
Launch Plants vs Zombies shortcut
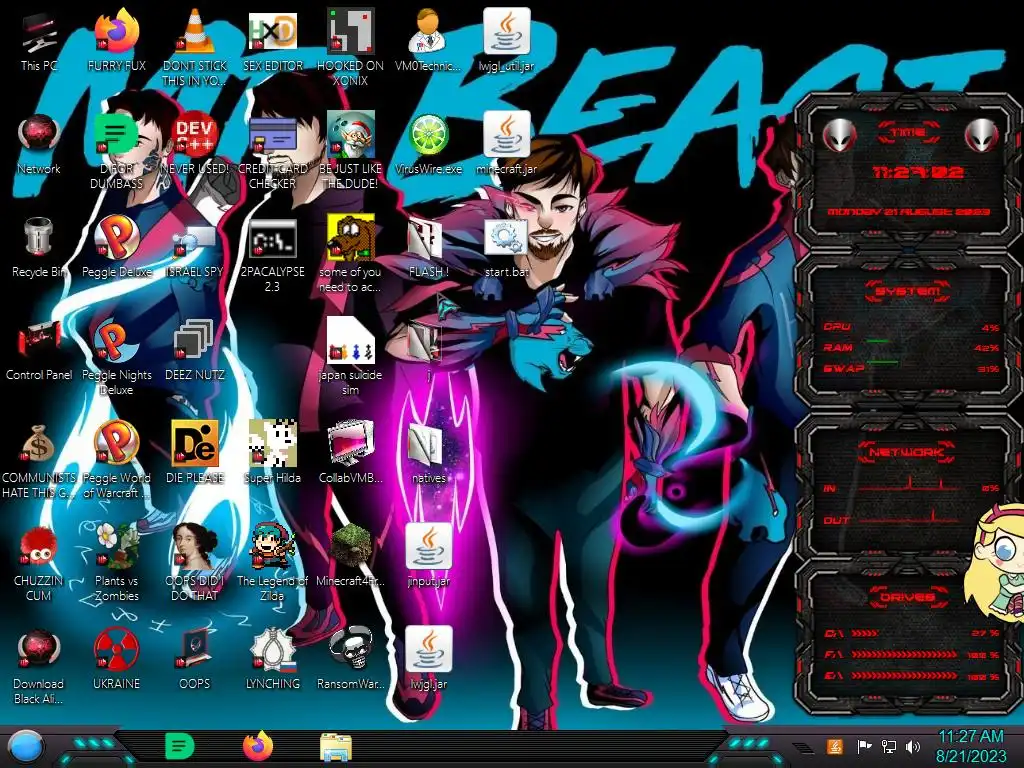click(117, 563)
